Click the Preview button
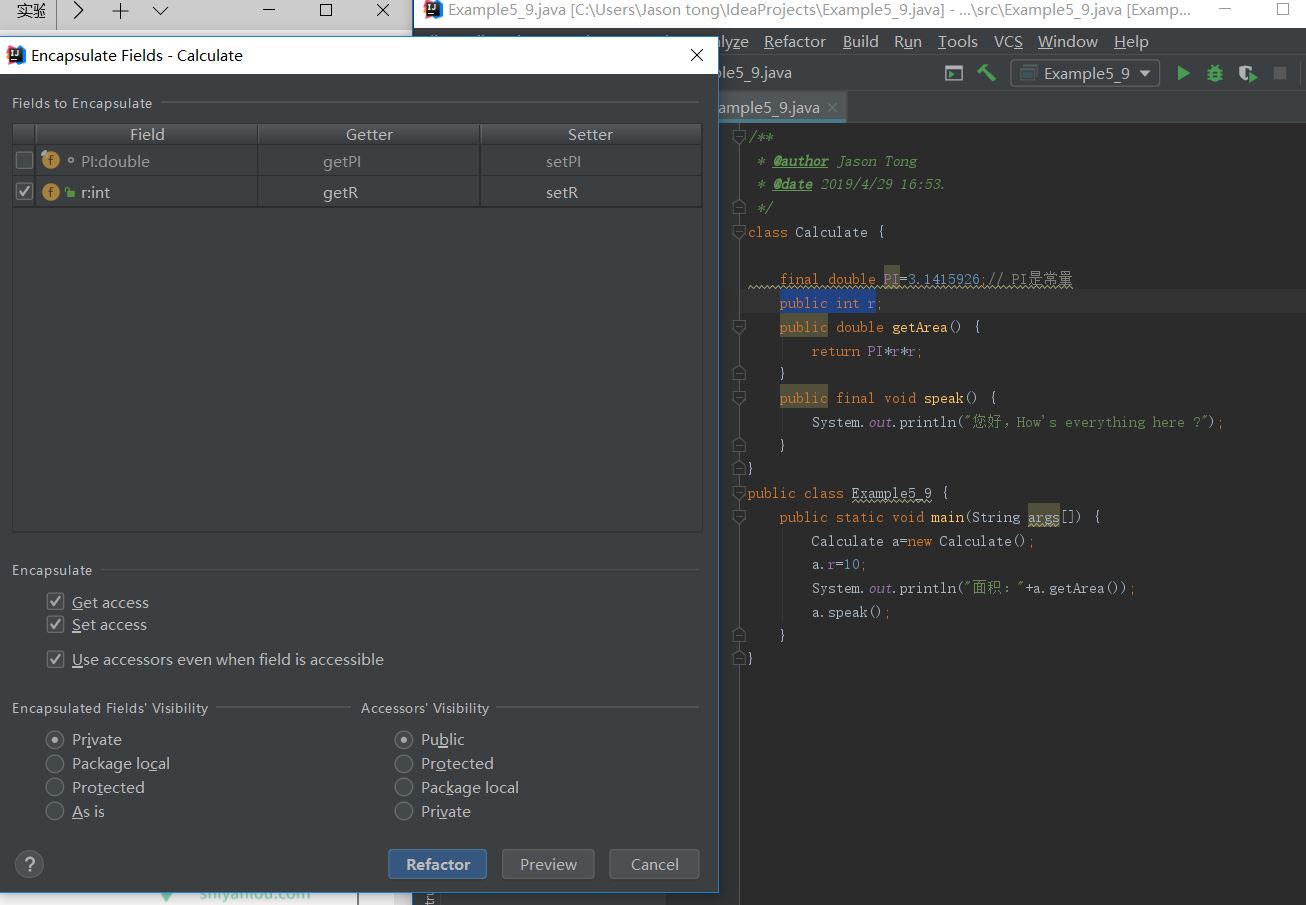 (x=548, y=864)
